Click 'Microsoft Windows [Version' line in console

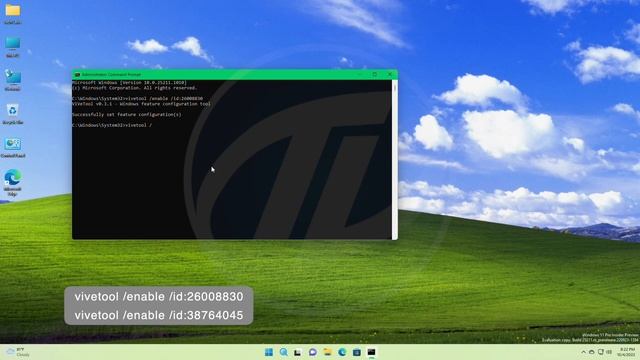coord(129,83)
